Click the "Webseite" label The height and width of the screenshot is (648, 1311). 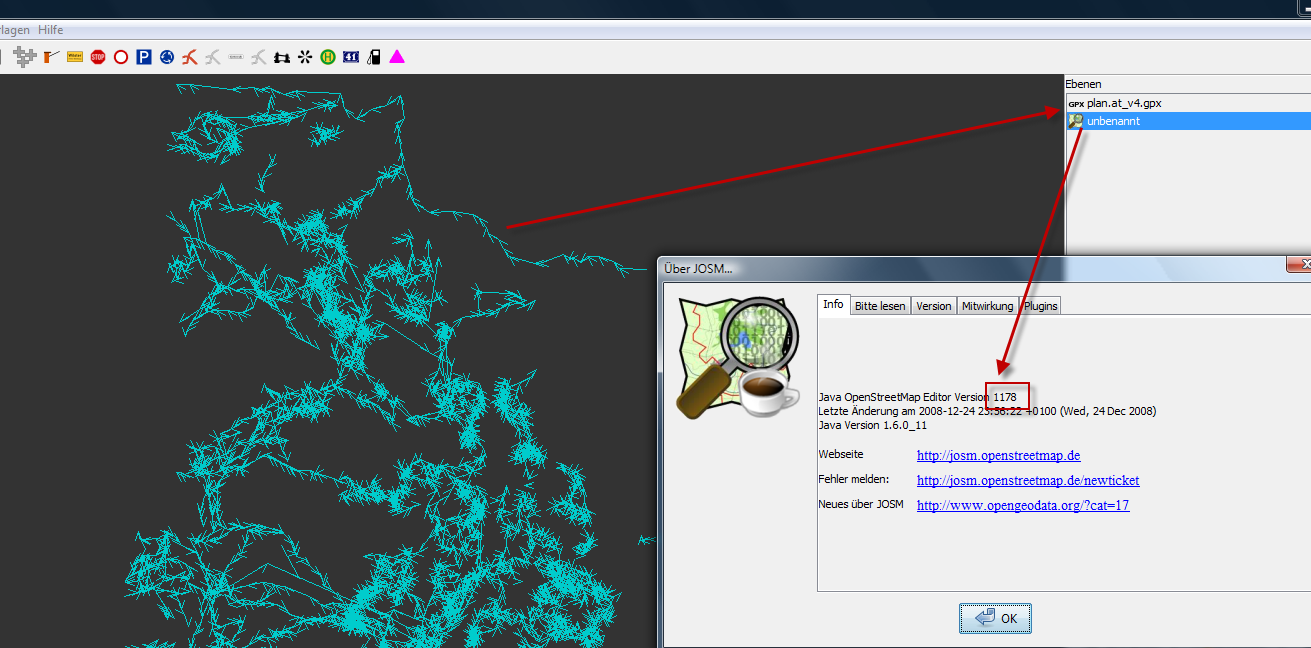tap(841, 454)
